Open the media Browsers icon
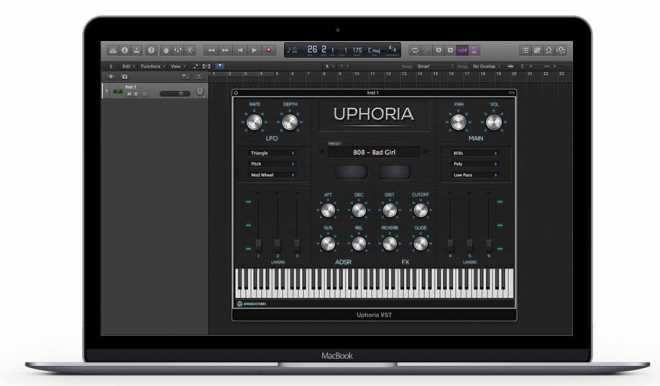This screenshot has width=660, height=386. pos(561,51)
